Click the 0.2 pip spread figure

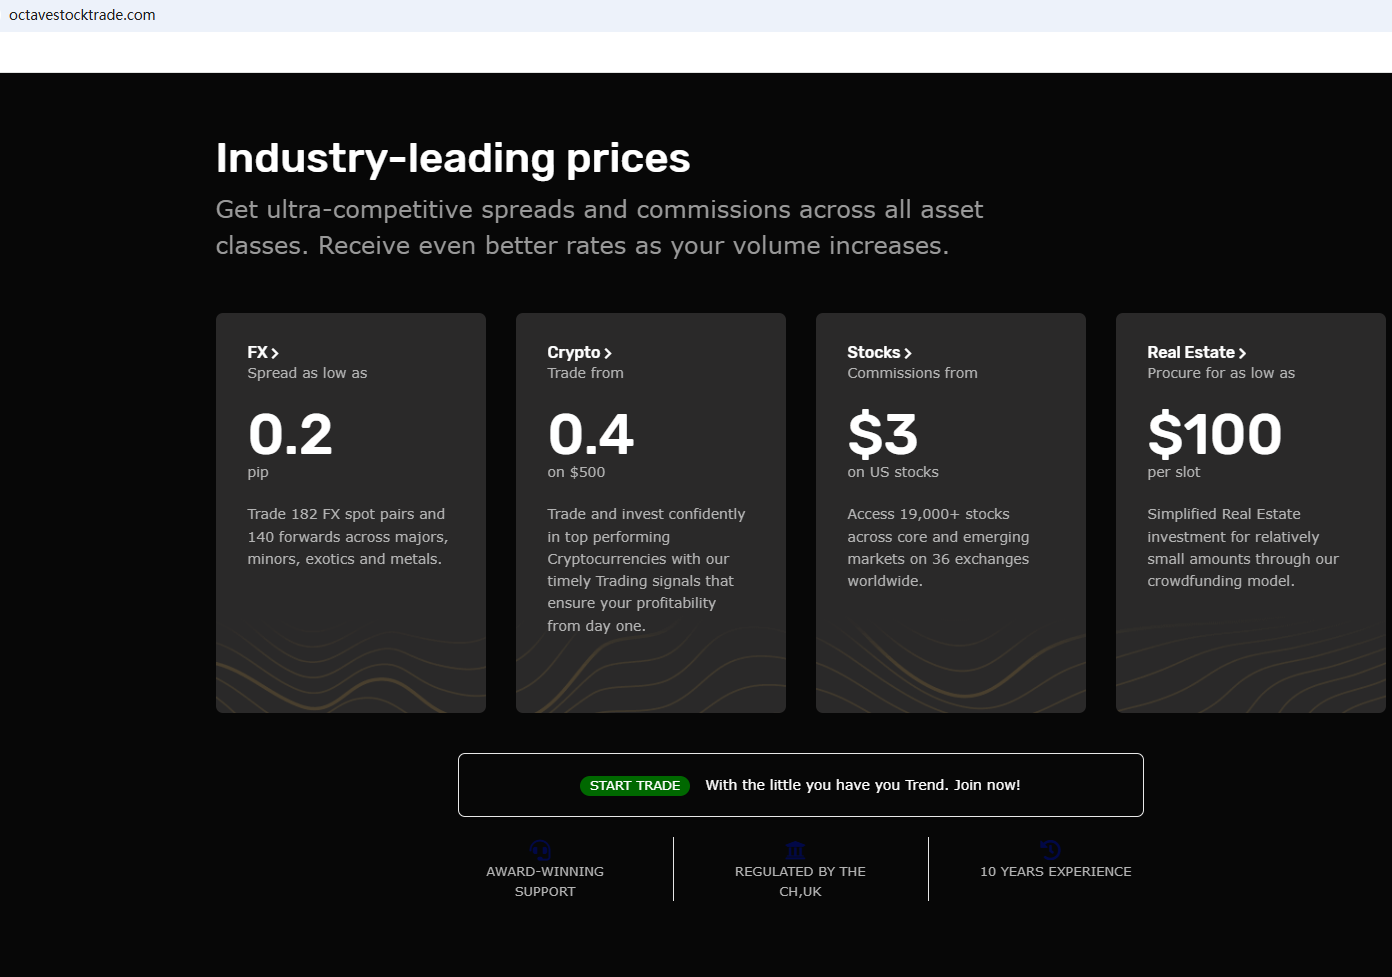tap(290, 434)
